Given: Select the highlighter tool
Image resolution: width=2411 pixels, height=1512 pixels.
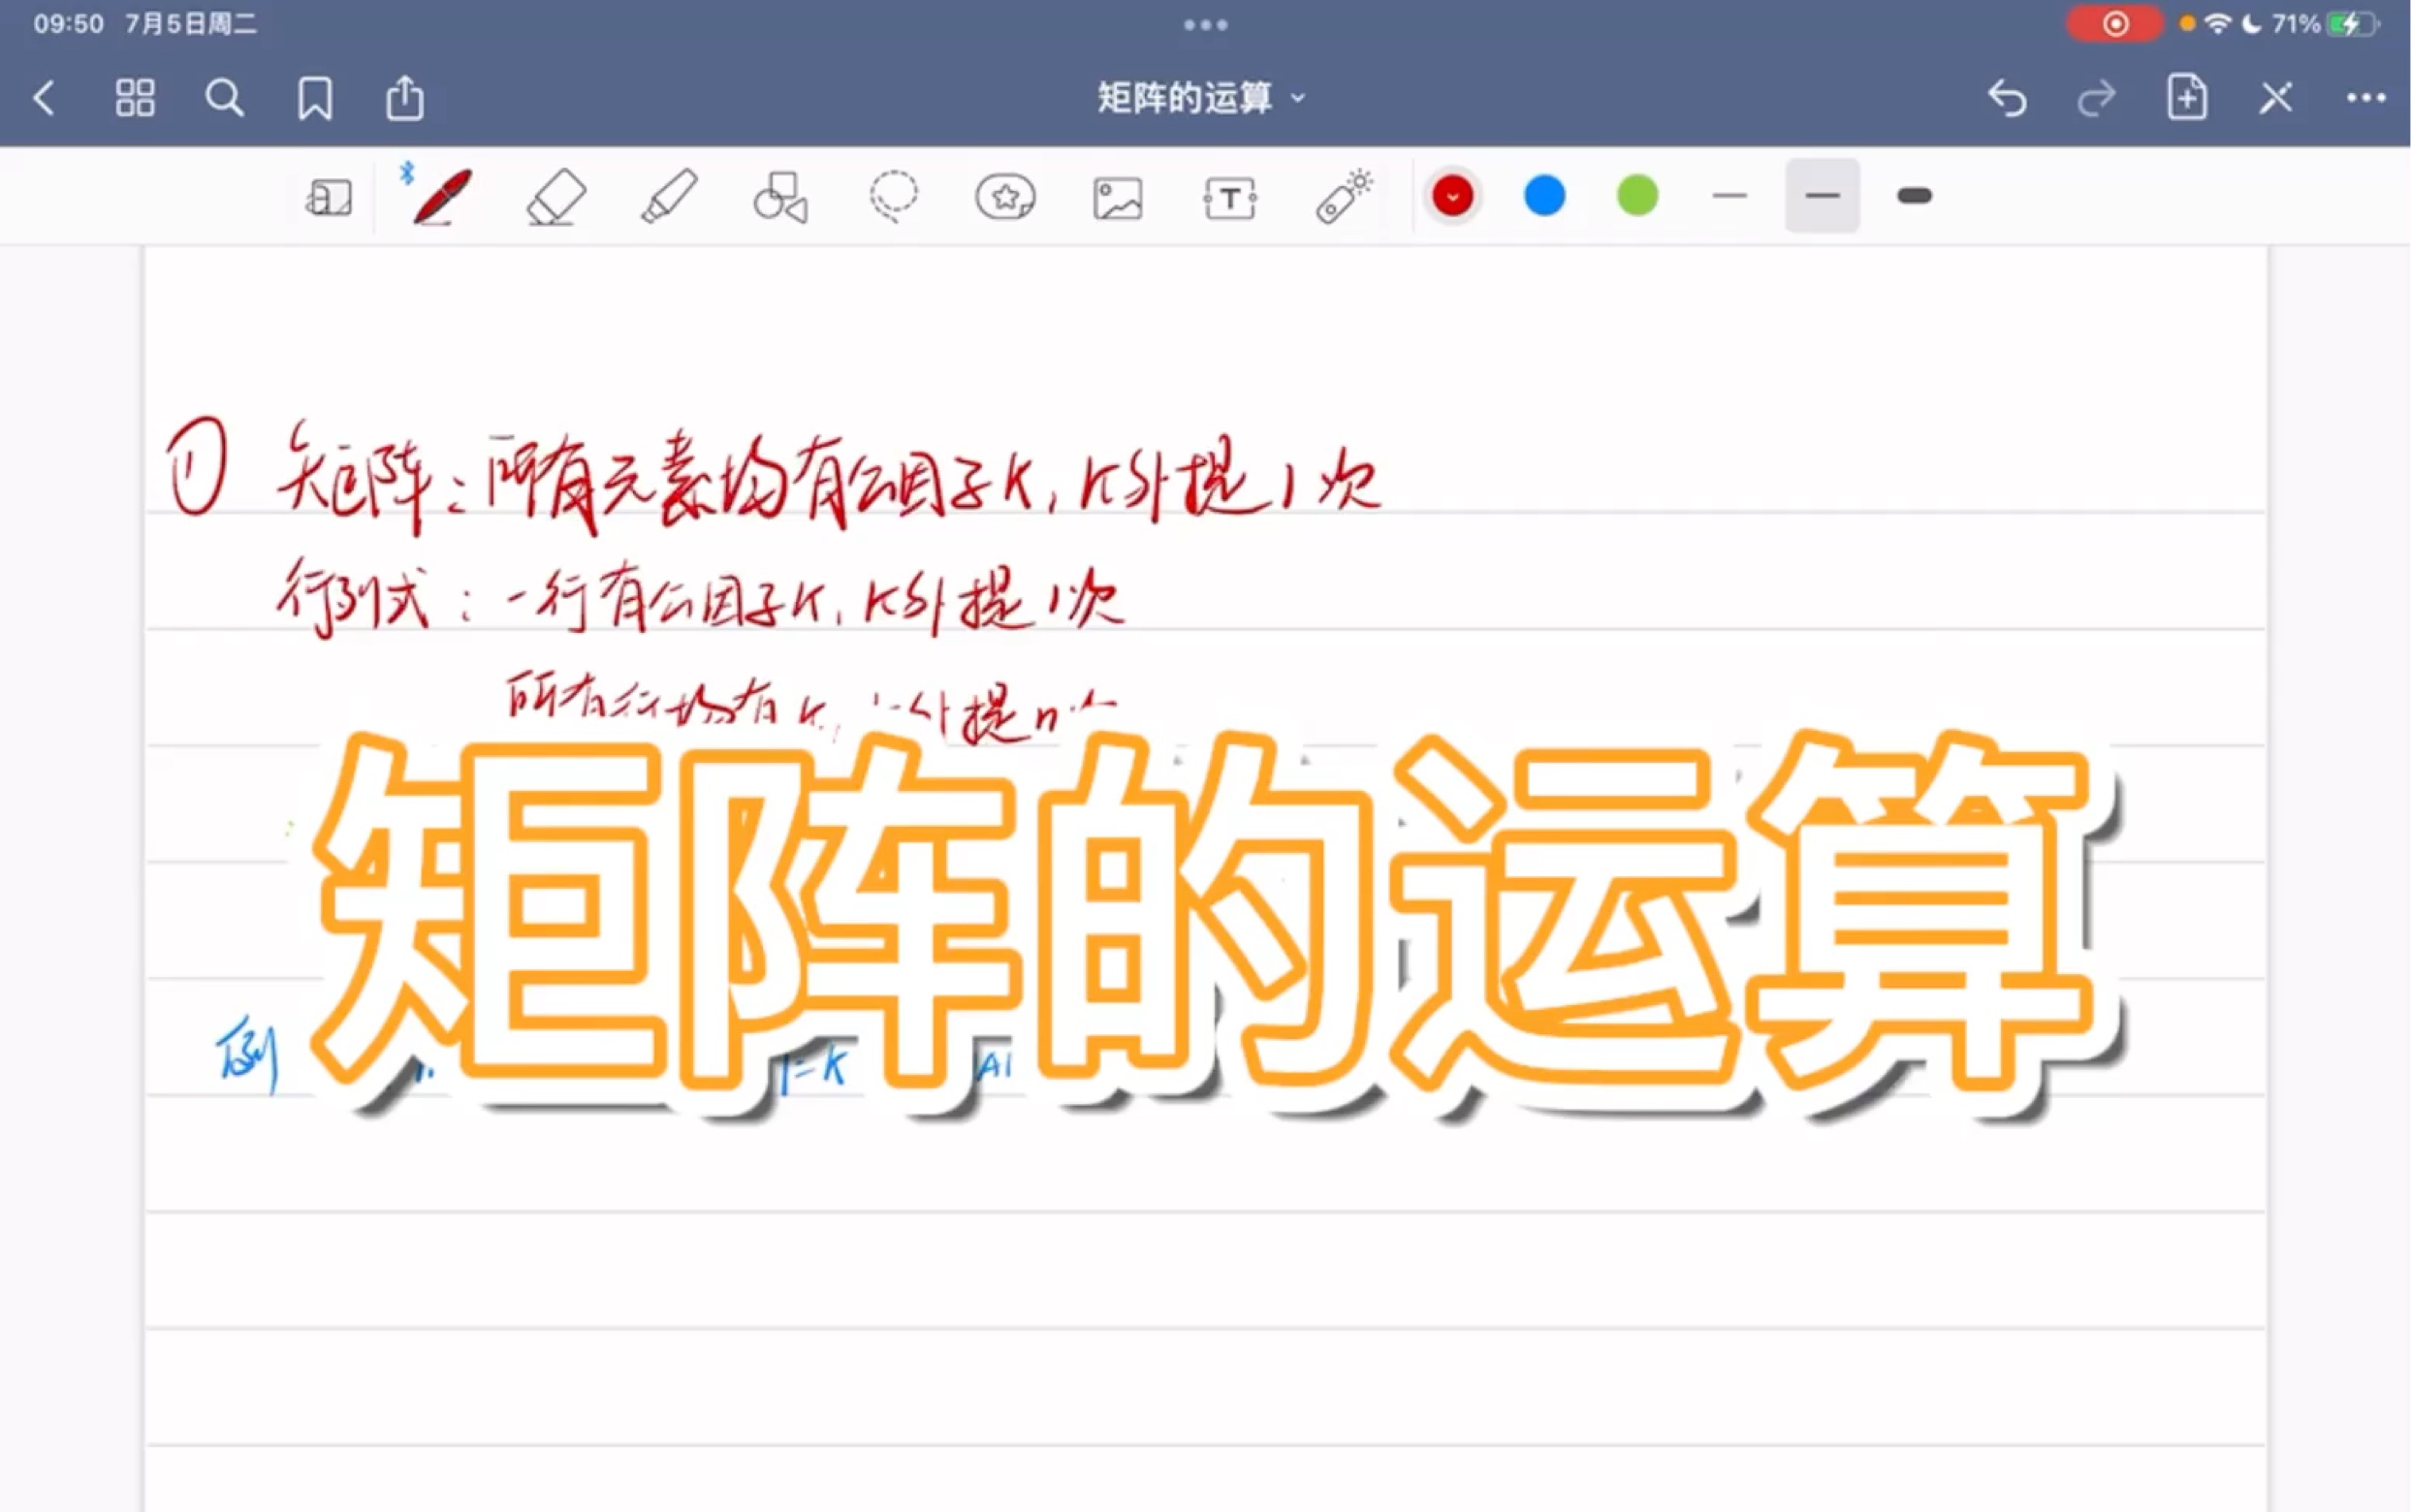Looking at the screenshot, I should [x=670, y=196].
